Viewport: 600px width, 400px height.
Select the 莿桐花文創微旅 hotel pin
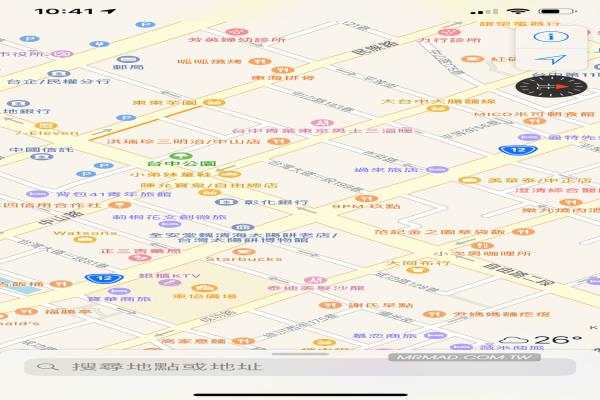[170, 224]
